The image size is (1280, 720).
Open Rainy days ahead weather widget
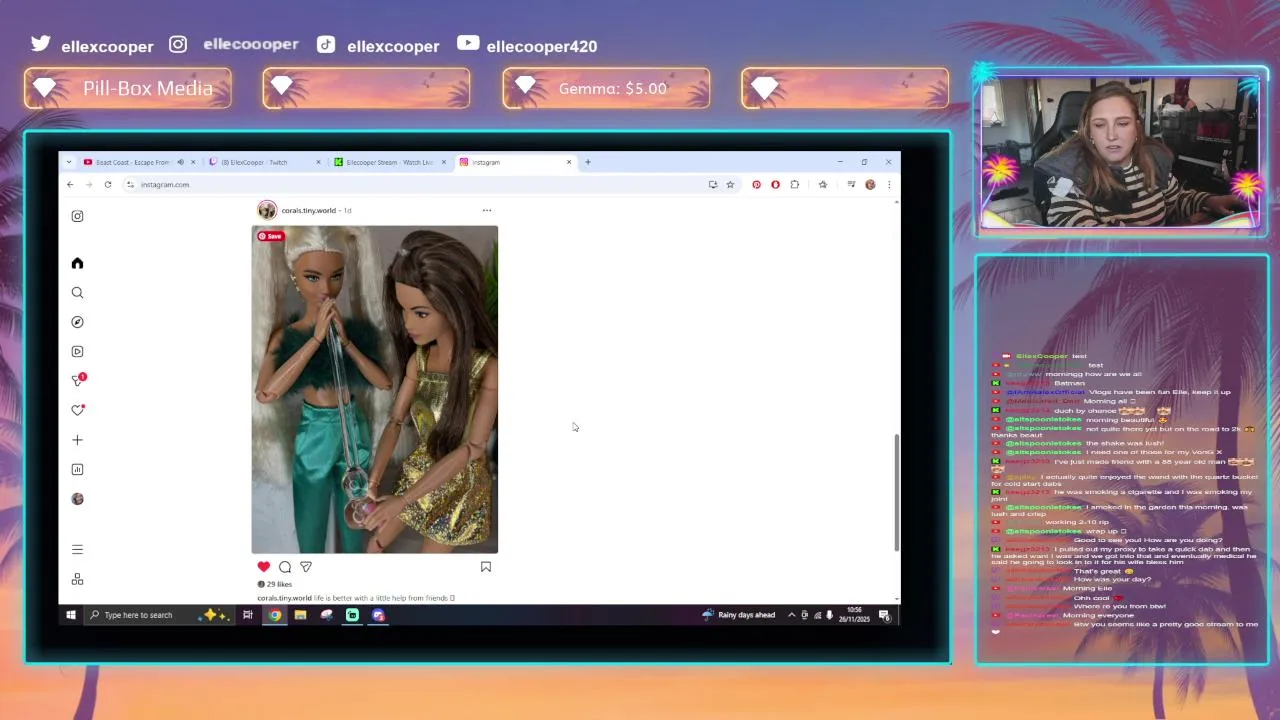click(739, 615)
